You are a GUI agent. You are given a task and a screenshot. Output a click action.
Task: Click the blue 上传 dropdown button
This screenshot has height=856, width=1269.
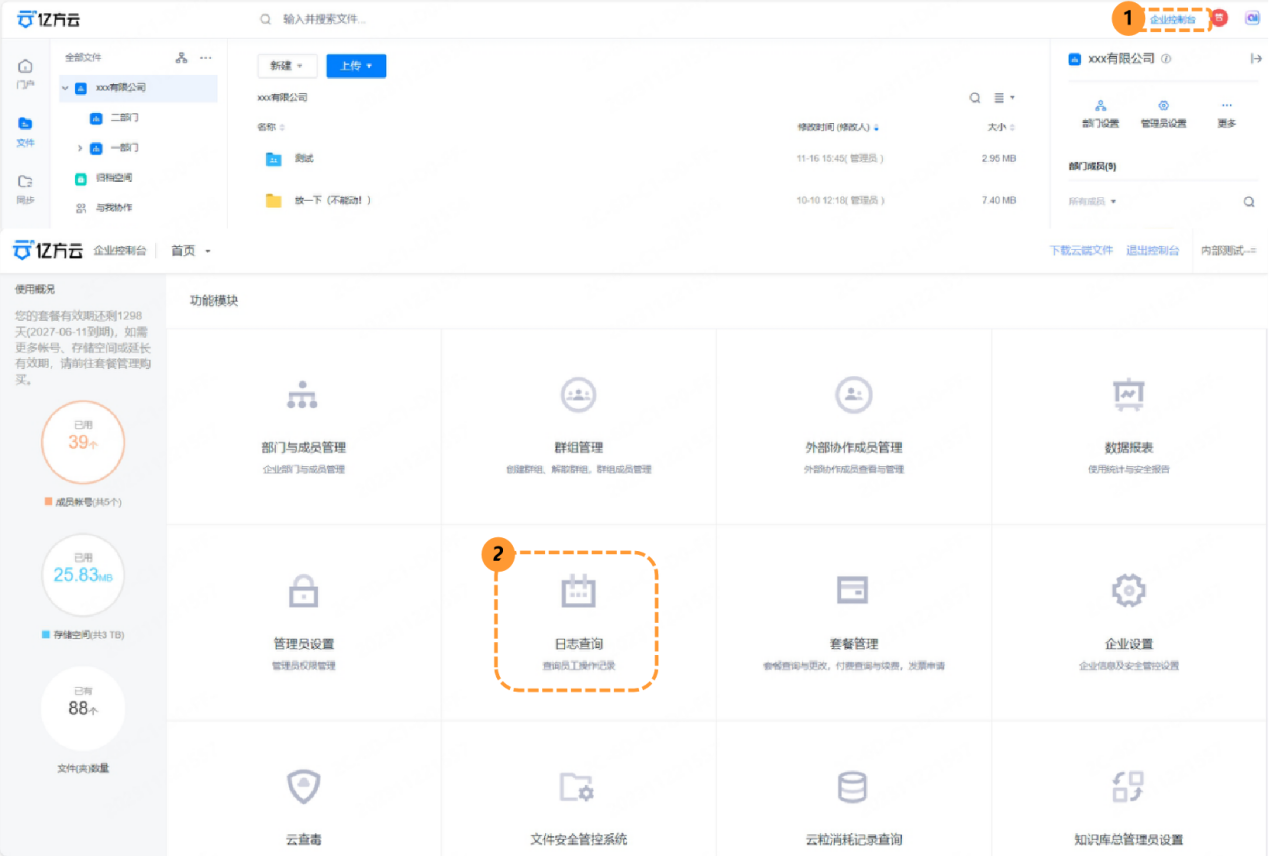coord(356,66)
